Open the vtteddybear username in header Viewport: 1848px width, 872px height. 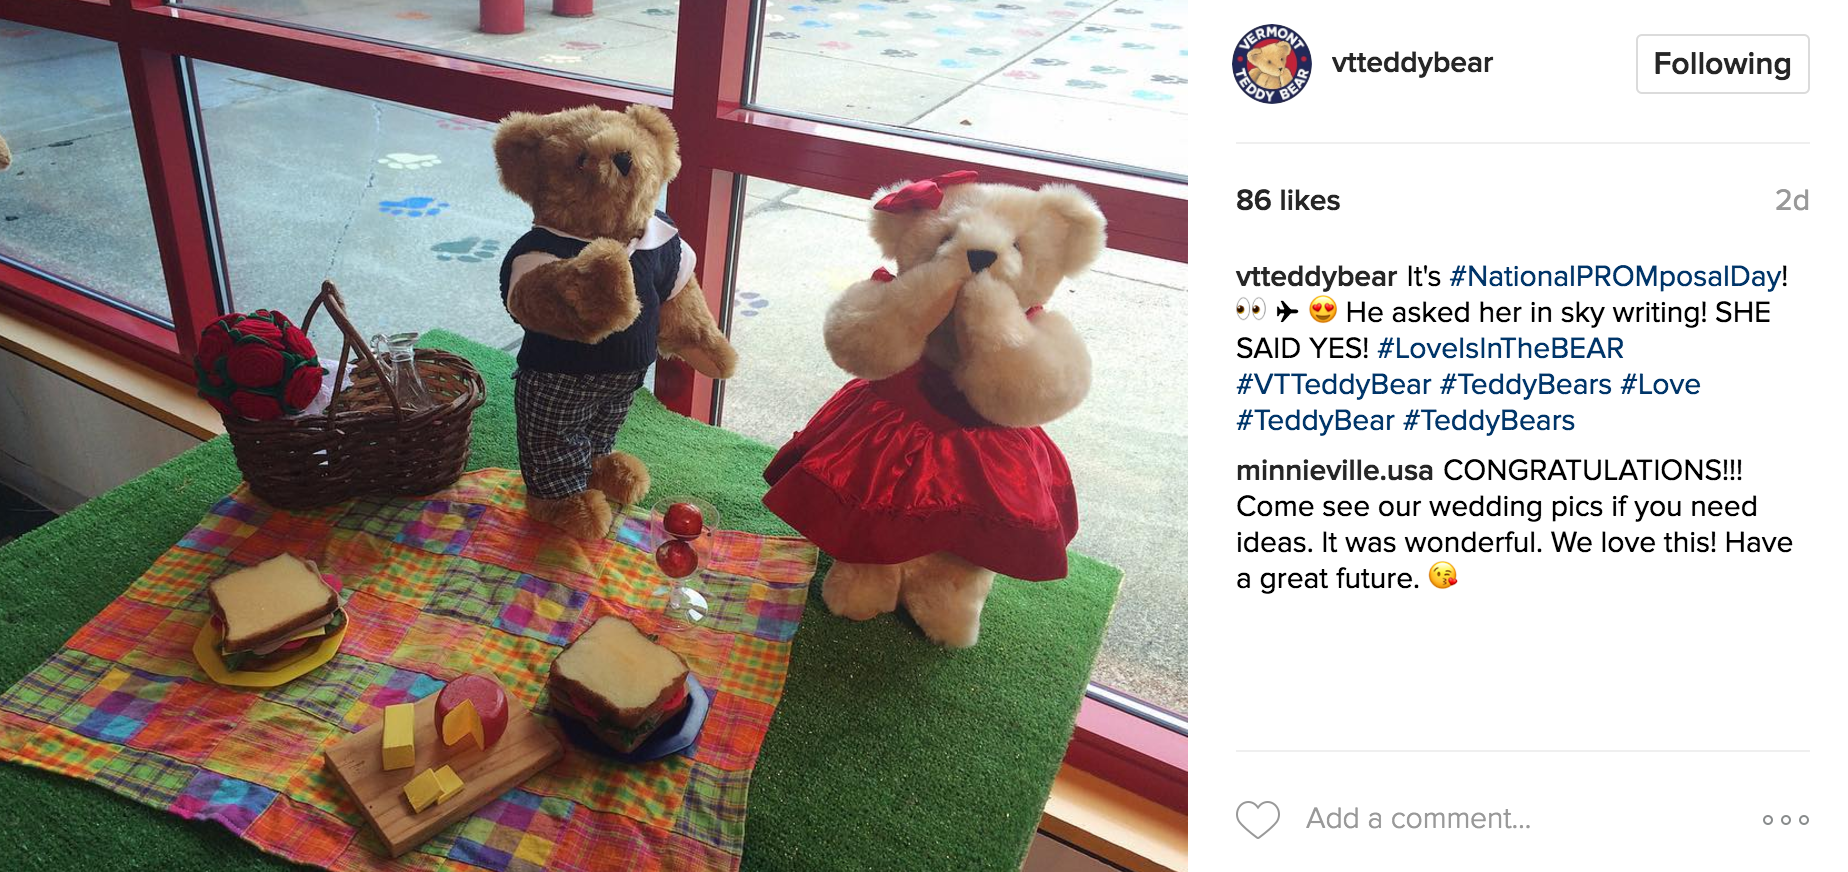point(1412,63)
